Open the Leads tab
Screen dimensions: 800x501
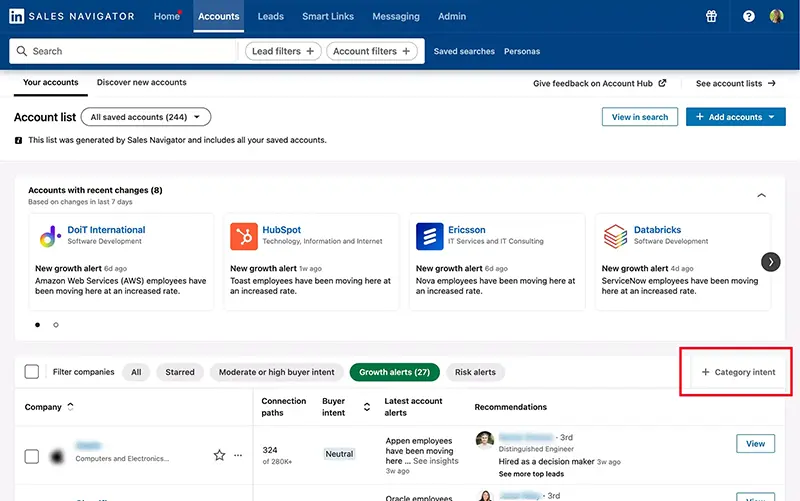coord(270,16)
